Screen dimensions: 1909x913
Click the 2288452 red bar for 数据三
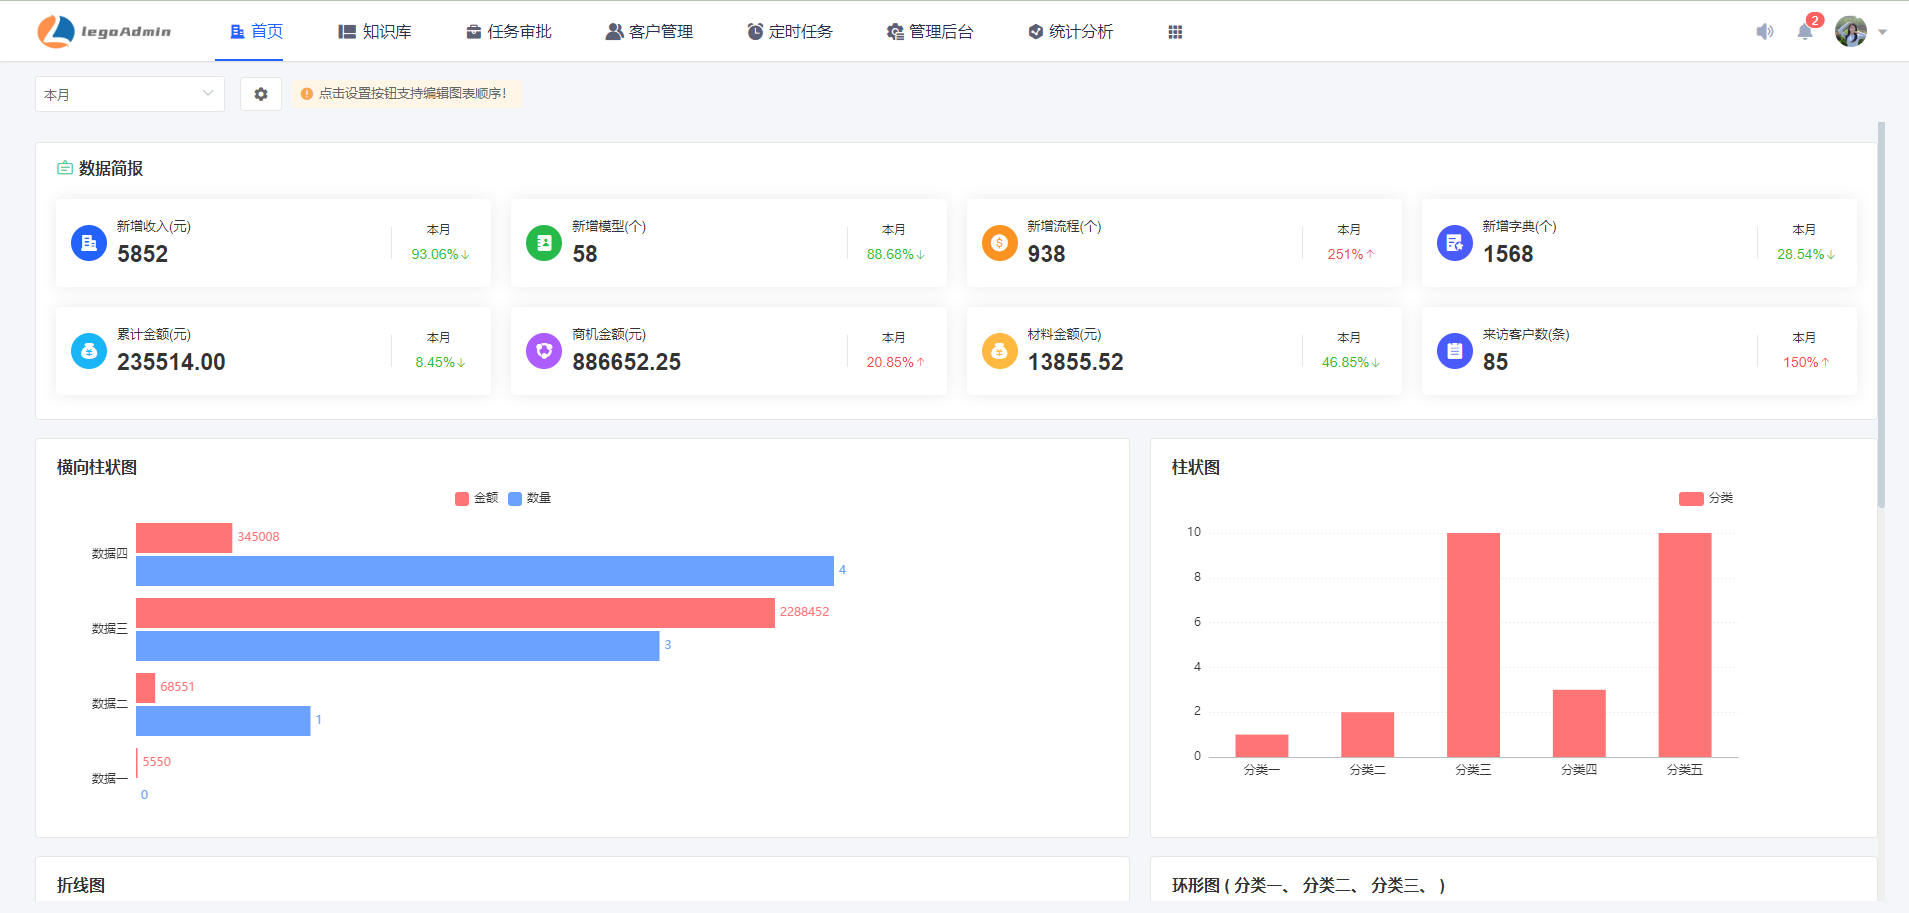[x=455, y=613]
